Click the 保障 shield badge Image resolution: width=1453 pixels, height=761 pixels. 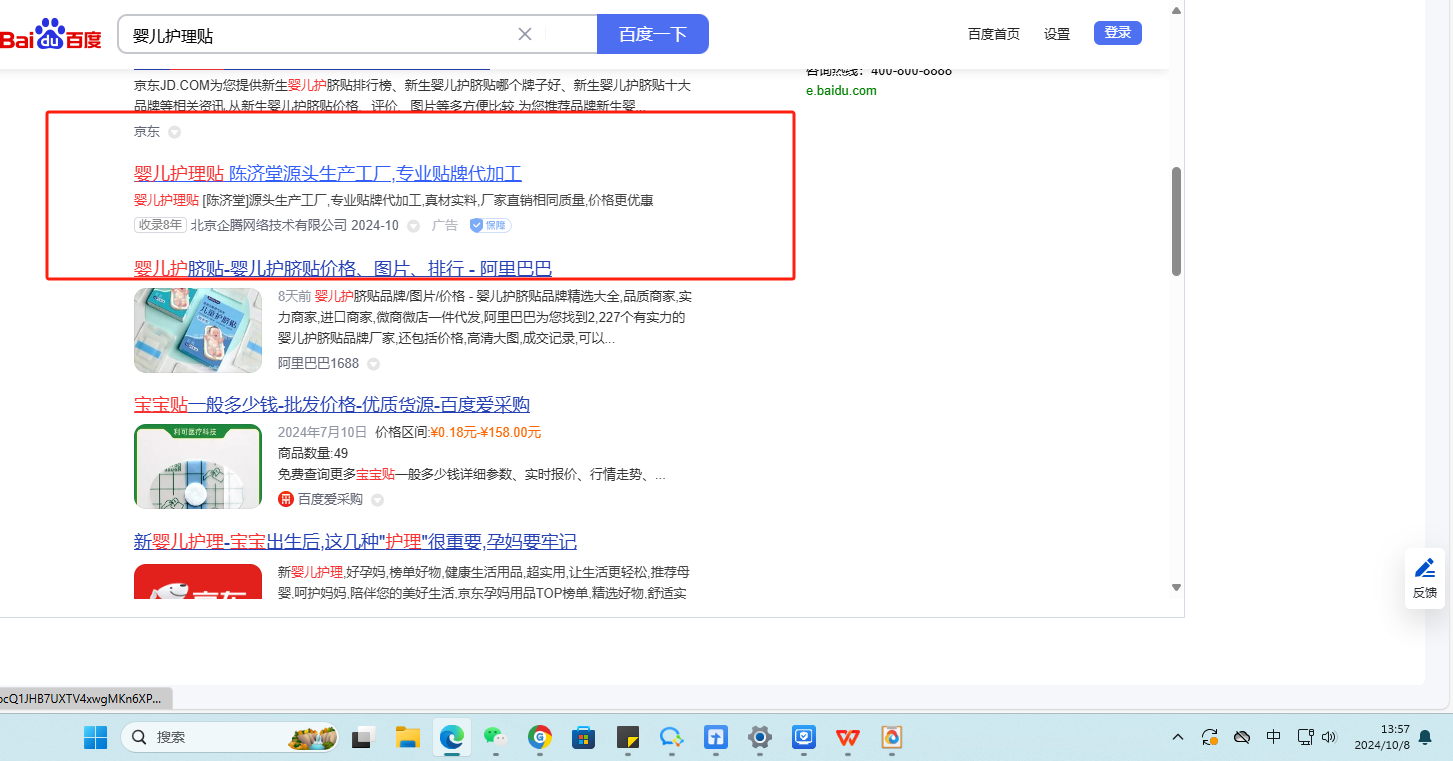pyautogui.click(x=490, y=226)
